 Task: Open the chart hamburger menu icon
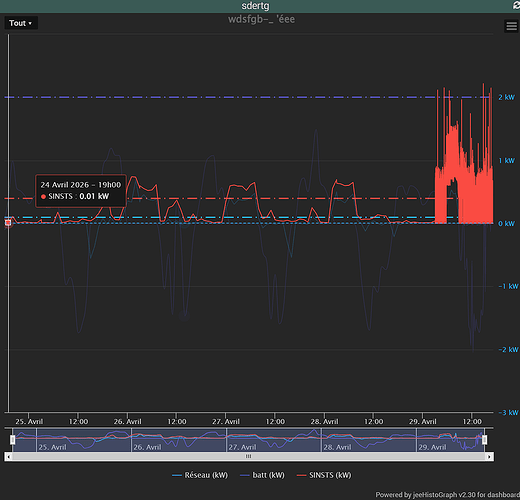pyautogui.click(x=511, y=26)
